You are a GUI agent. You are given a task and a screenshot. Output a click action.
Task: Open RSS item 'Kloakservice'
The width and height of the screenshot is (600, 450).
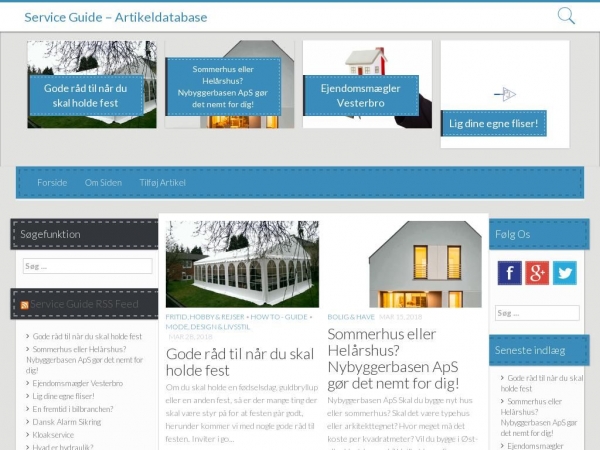(53, 435)
